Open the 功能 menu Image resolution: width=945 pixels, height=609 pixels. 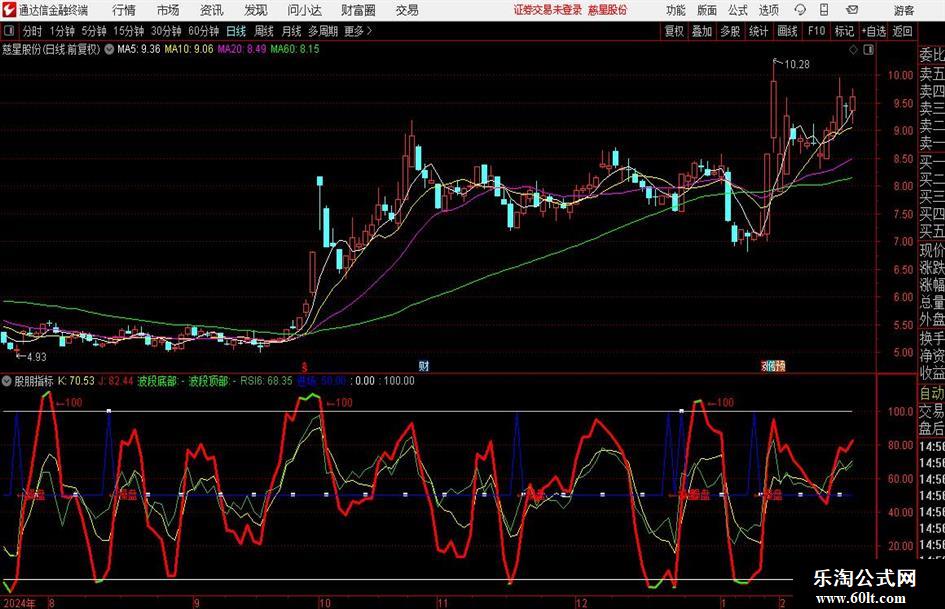tap(676, 10)
